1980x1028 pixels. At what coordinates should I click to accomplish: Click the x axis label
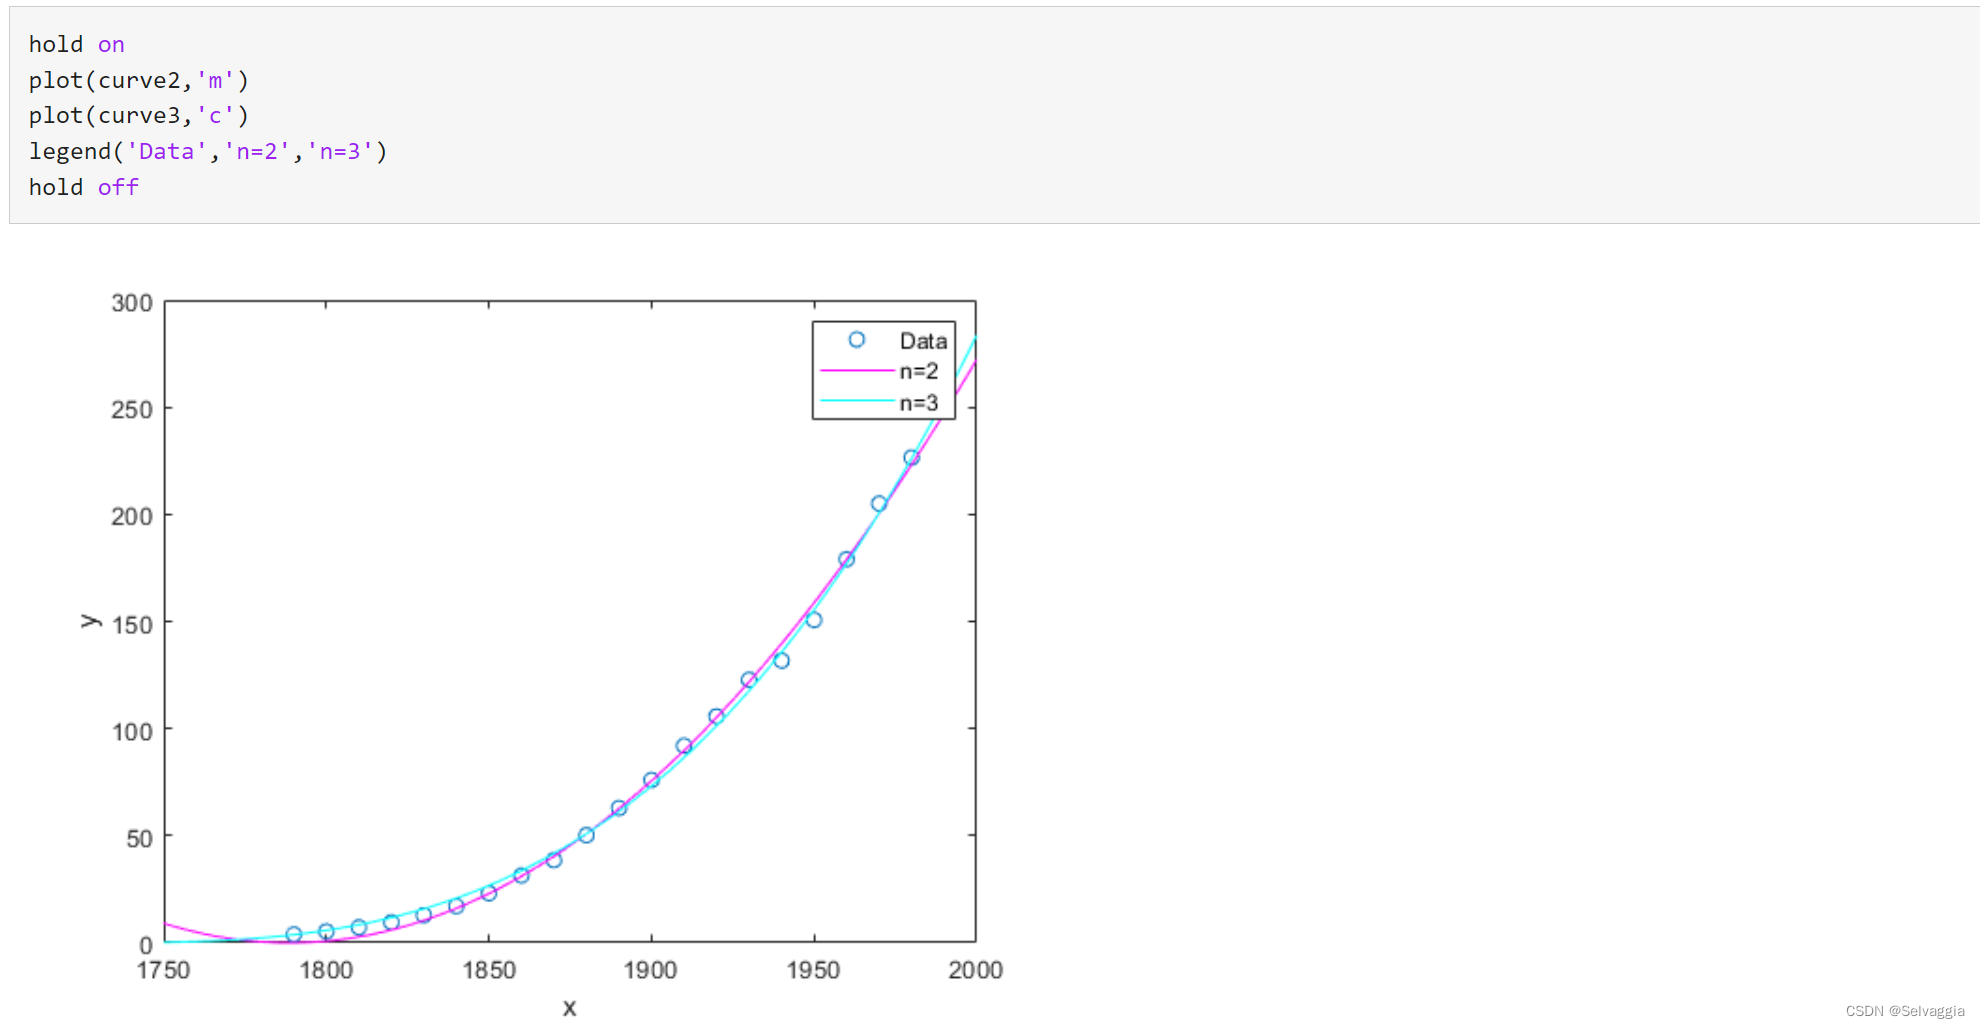[569, 1008]
